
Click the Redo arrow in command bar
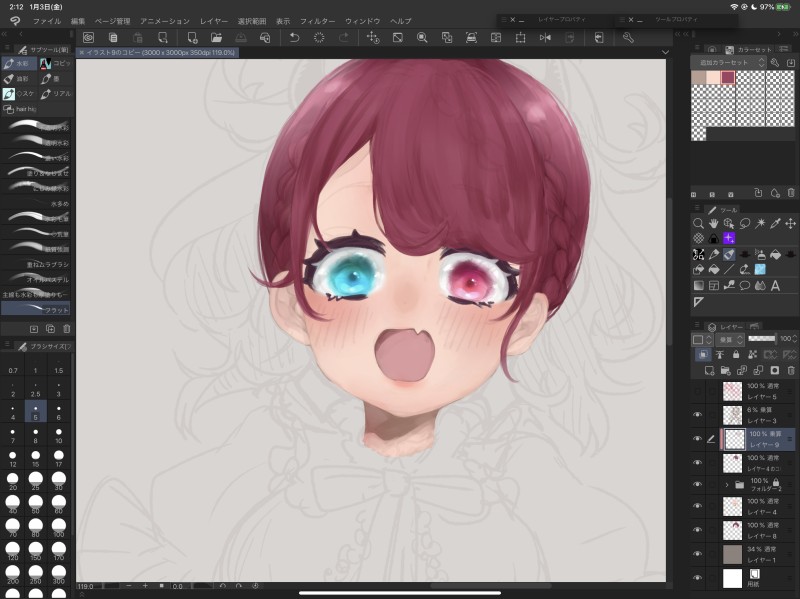[x=344, y=38]
